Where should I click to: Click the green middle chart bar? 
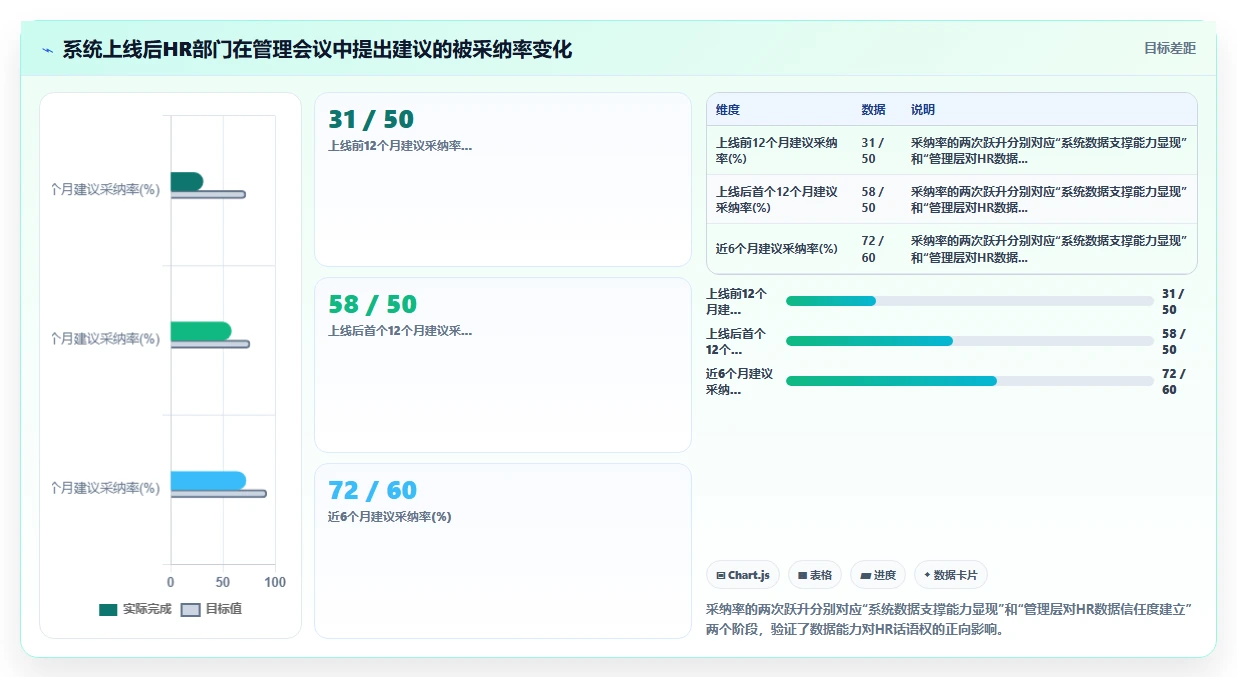201,331
